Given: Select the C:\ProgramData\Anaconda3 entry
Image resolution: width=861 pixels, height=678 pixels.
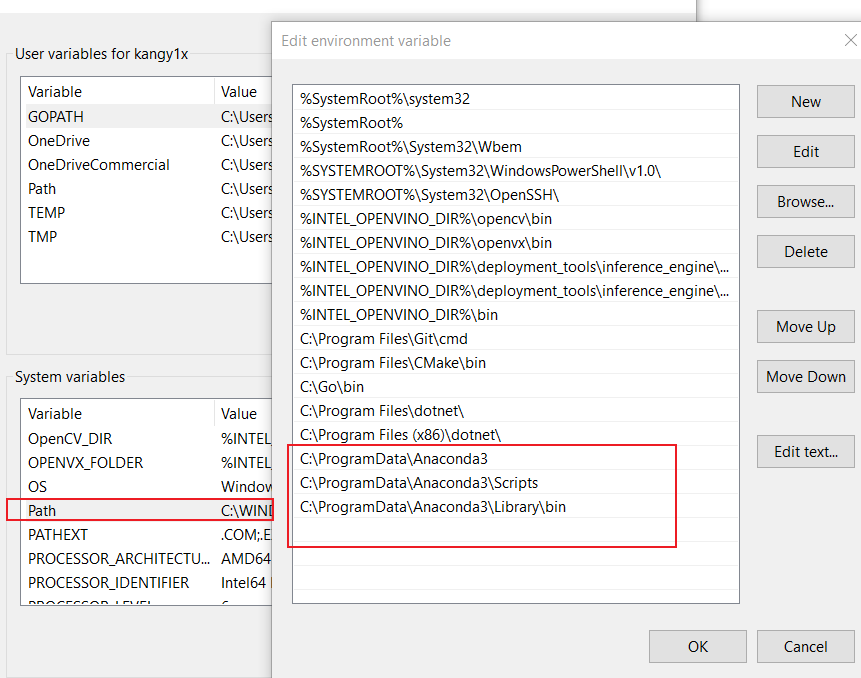Looking at the screenshot, I should 516,458.
